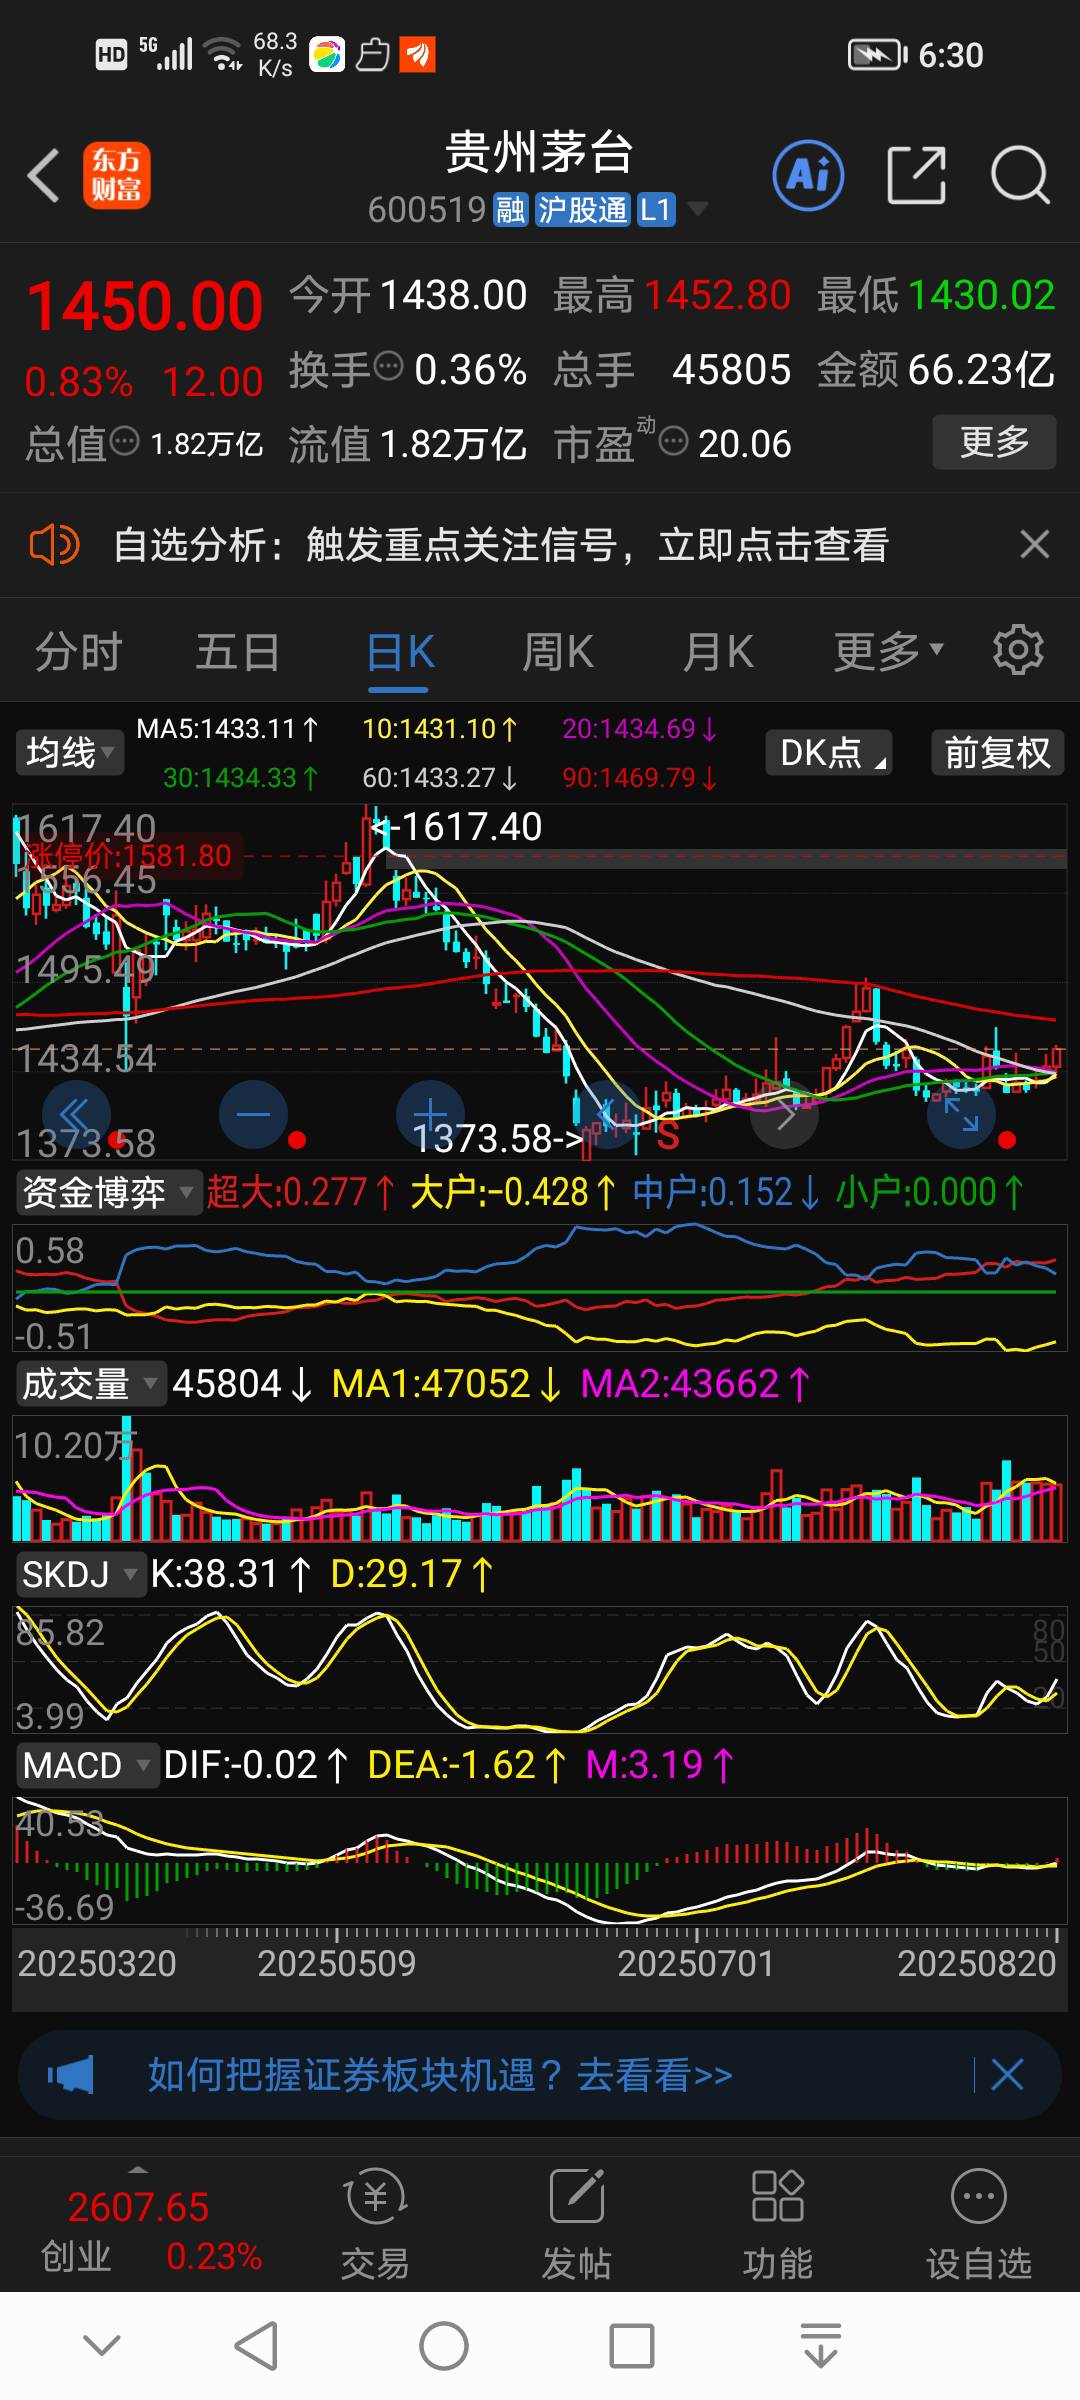
Task: Open the 交易 trade icon
Action: [x=375, y=2226]
